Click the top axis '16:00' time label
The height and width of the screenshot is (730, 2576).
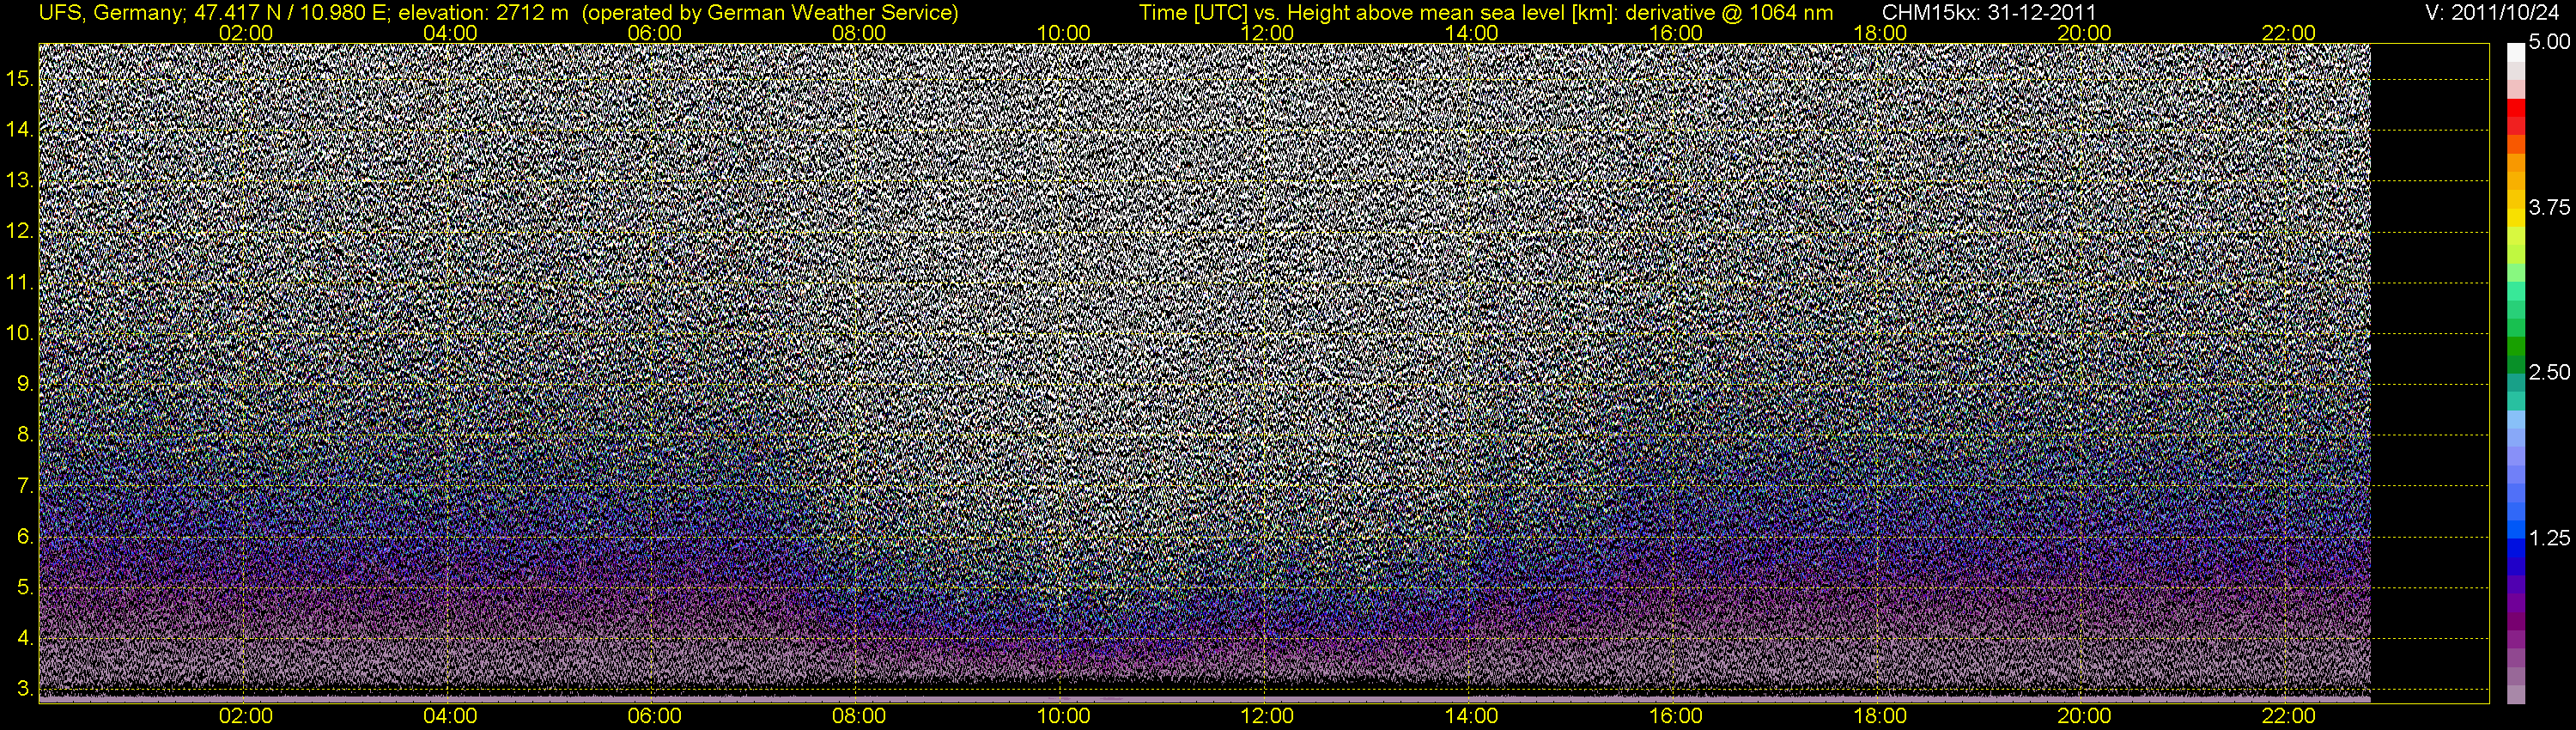tap(1676, 33)
